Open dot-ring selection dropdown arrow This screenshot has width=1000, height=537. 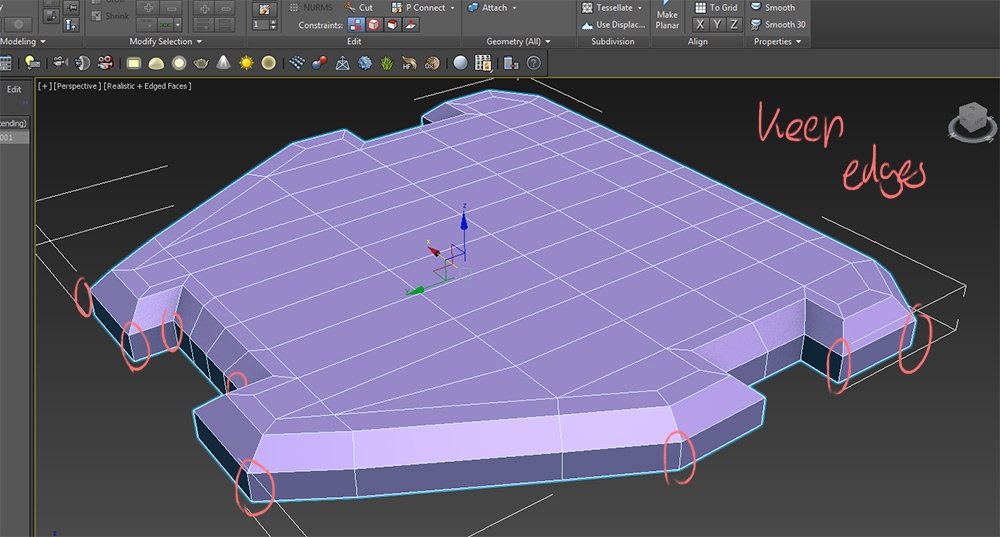(178, 25)
